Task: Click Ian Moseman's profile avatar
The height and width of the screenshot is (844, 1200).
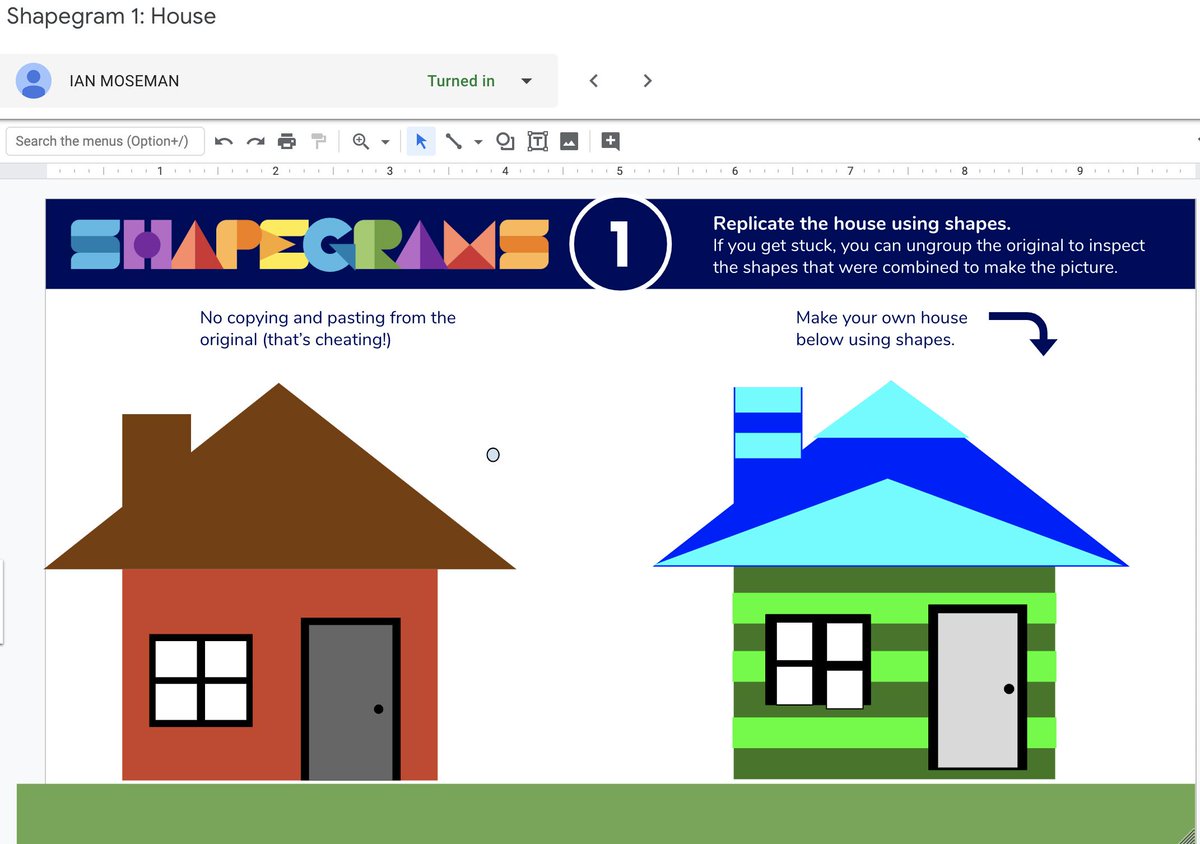Action: (x=34, y=81)
